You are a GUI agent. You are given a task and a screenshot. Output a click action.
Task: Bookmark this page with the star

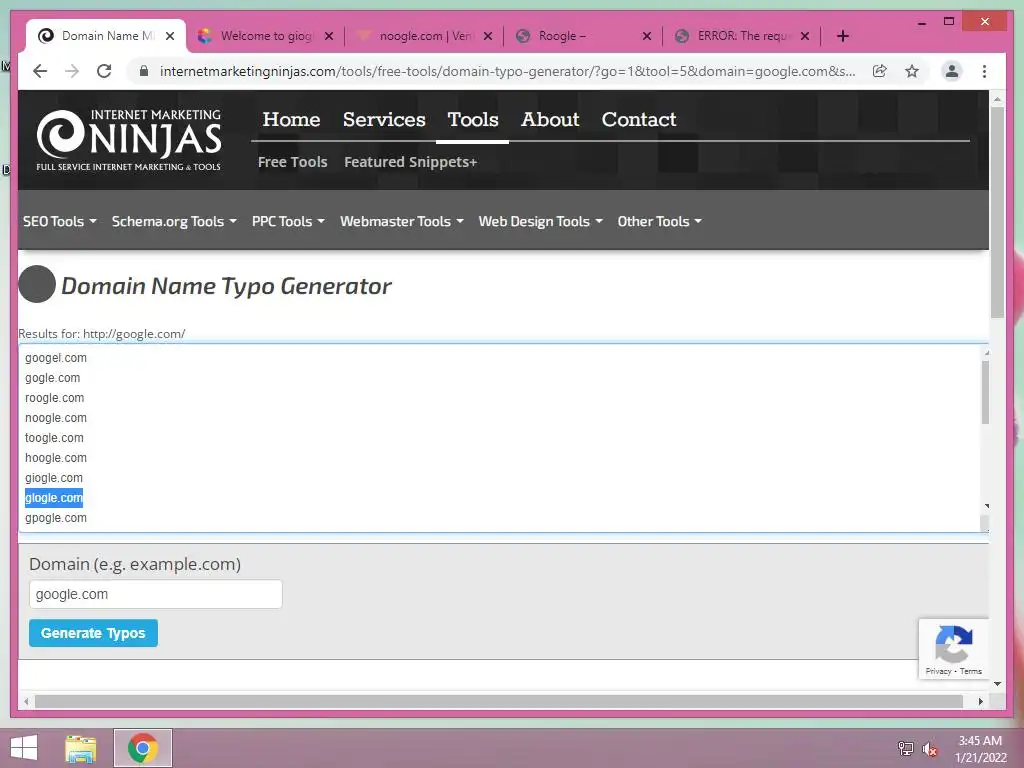[912, 71]
